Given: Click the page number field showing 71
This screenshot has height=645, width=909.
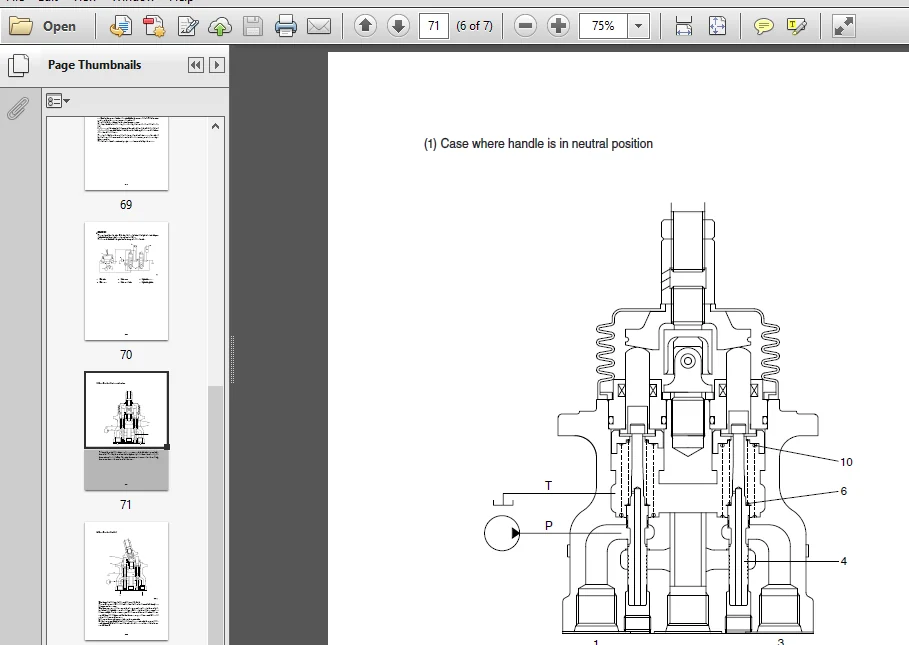Looking at the screenshot, I should pyautogui.click(x=434, y=26).
